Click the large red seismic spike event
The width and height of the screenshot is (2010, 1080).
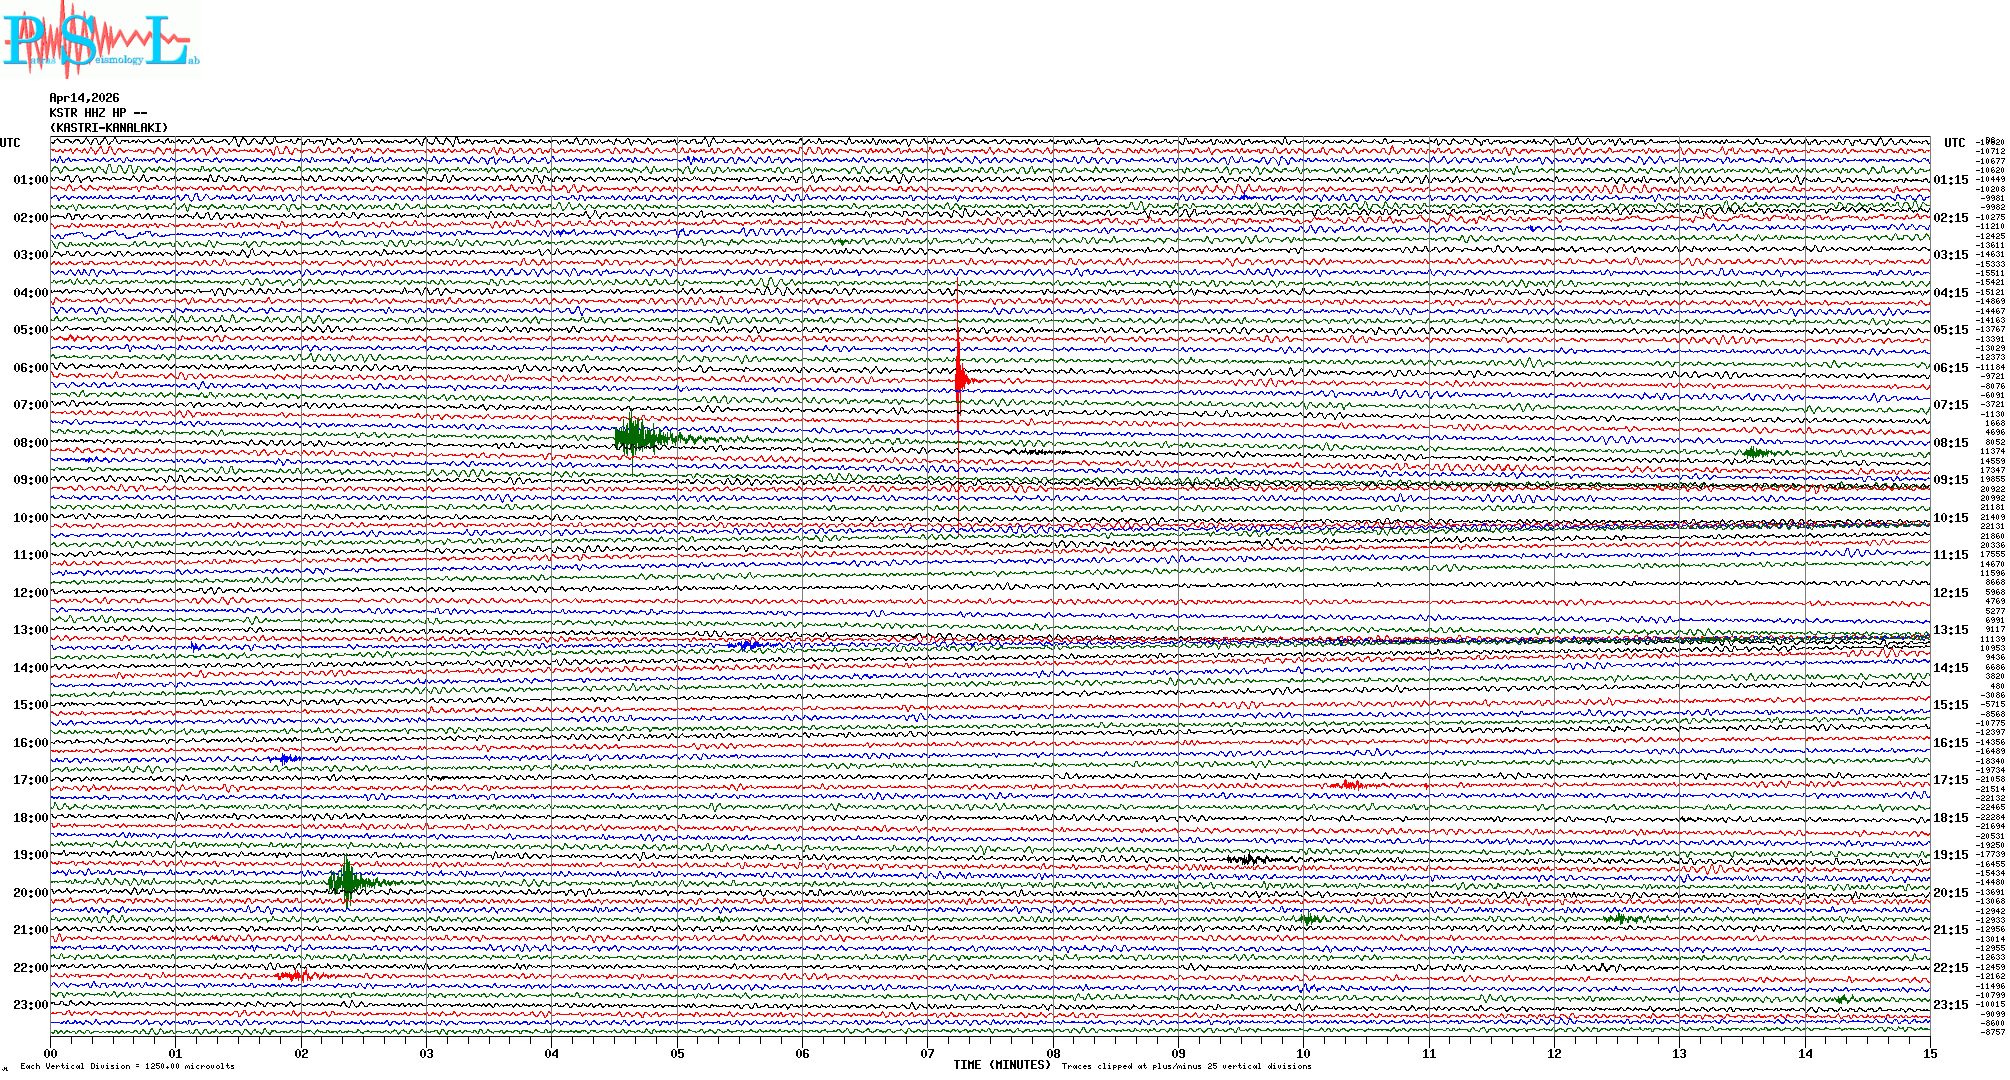pyautogui.click(x=960, y=379)
